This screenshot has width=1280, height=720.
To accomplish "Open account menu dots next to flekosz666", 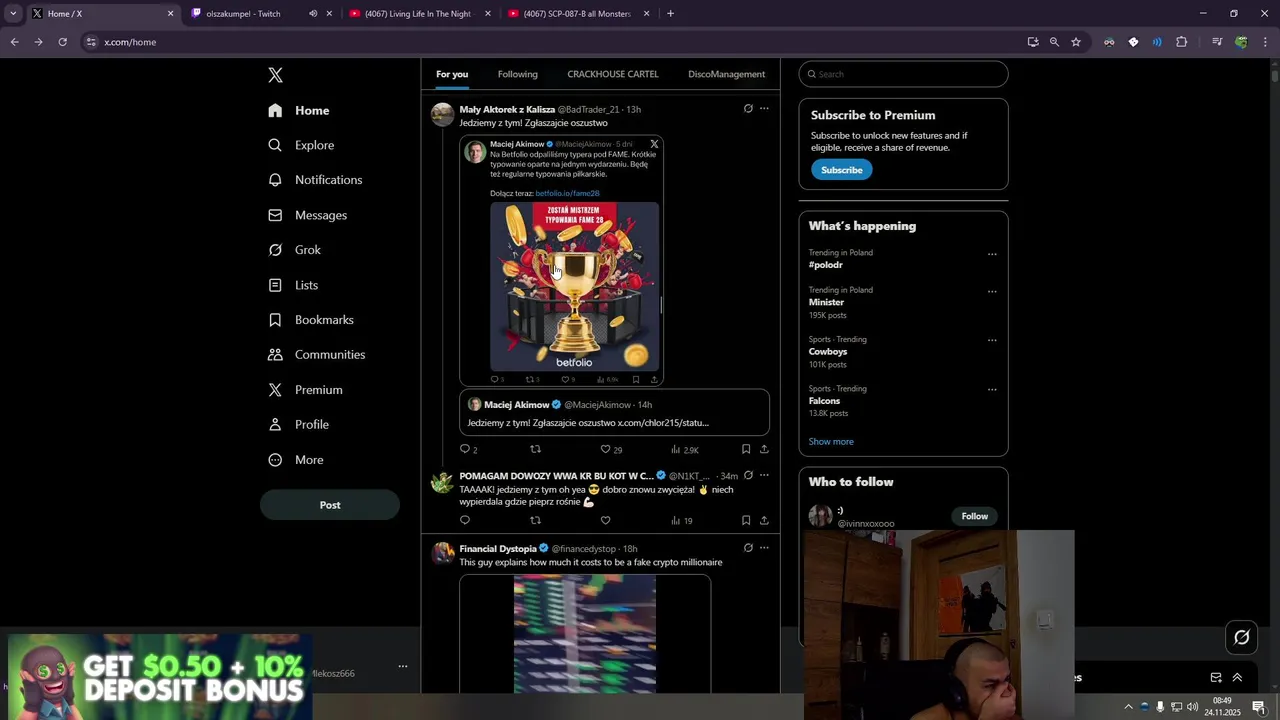I will pos(403,666).
